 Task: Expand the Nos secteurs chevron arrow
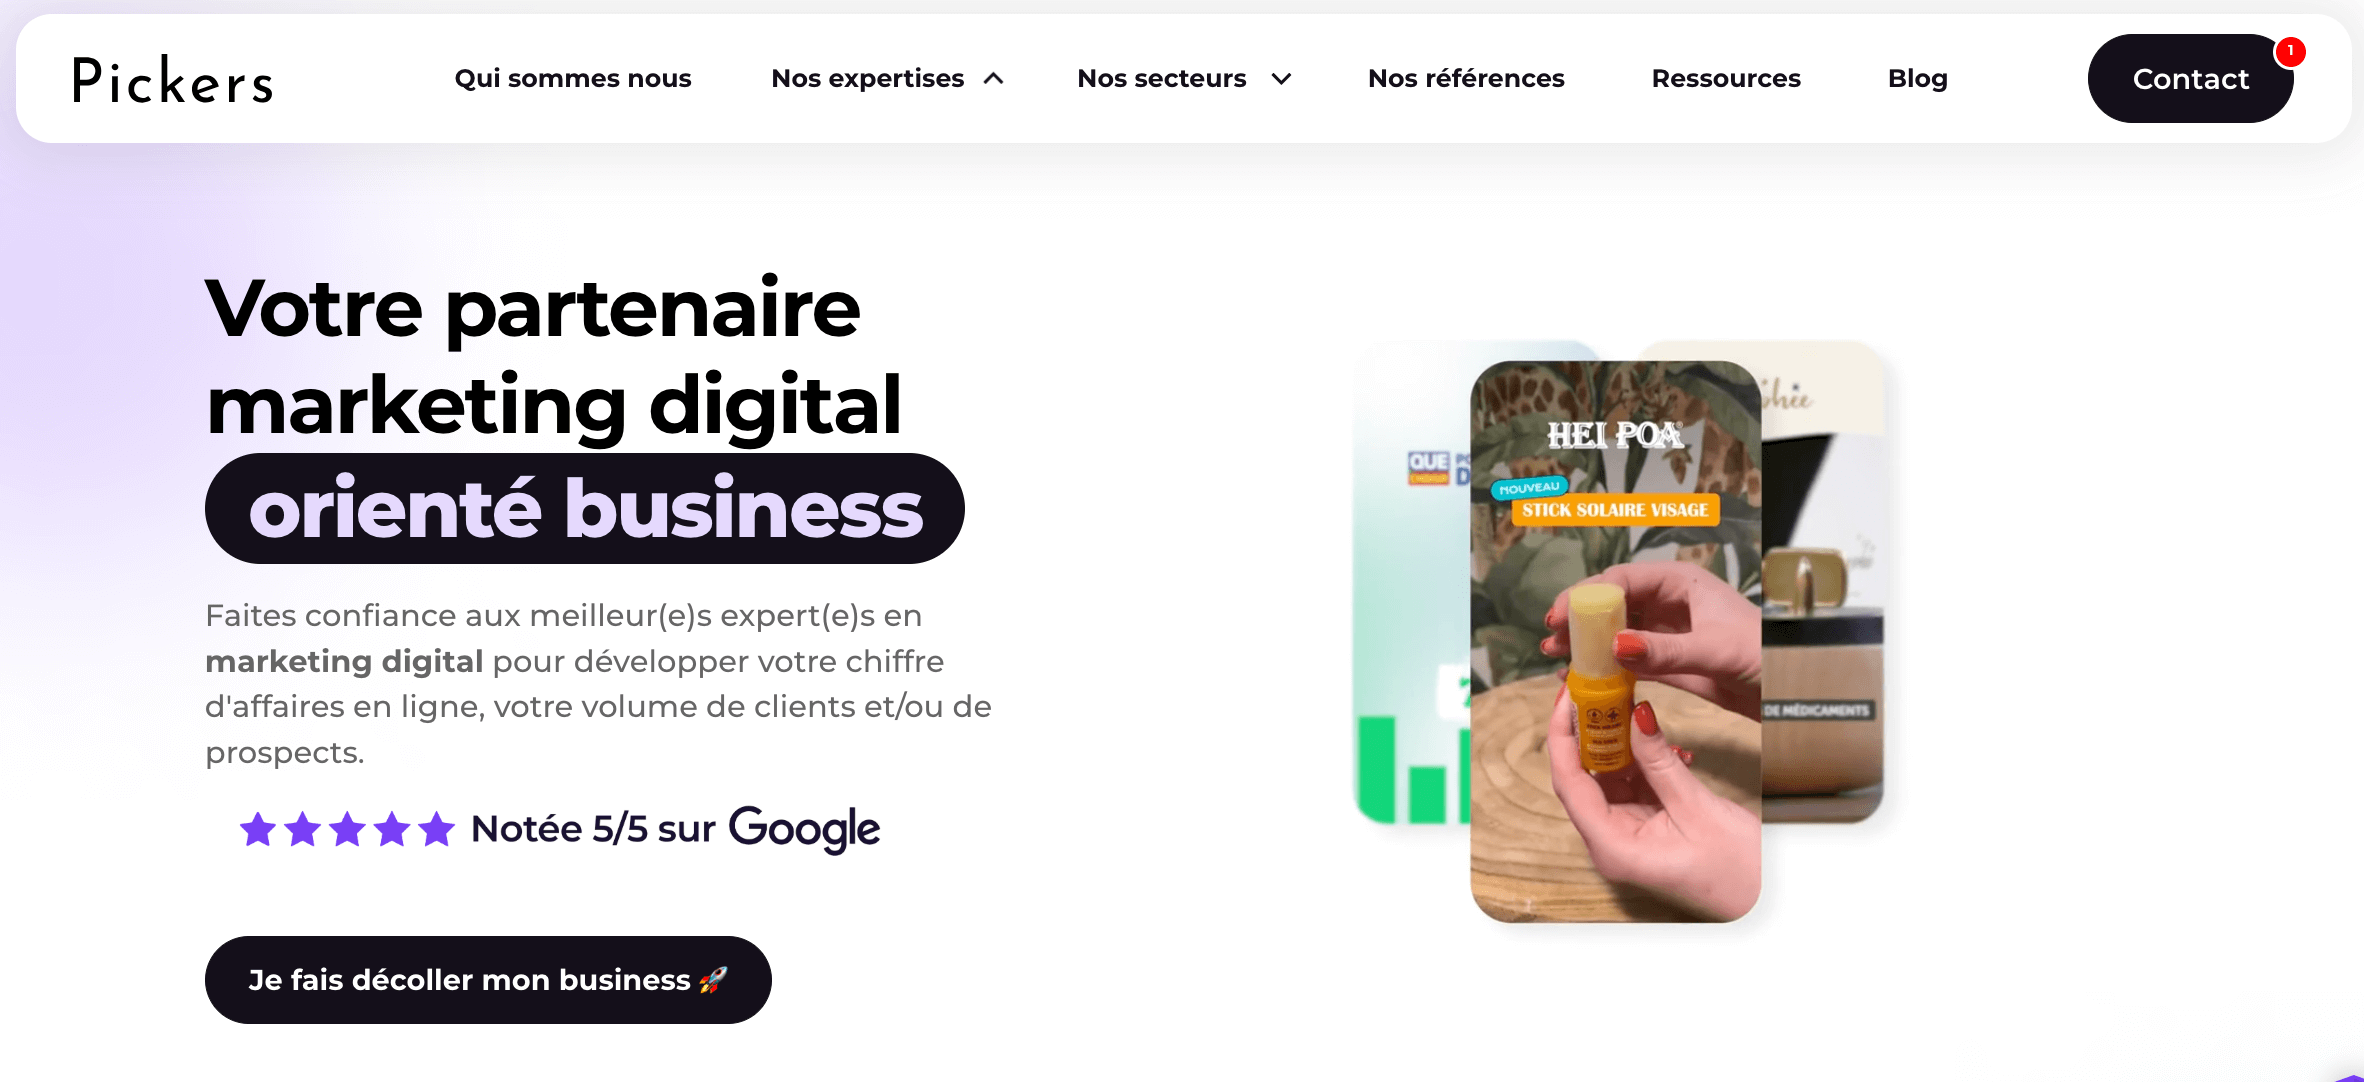(1281, 79)
